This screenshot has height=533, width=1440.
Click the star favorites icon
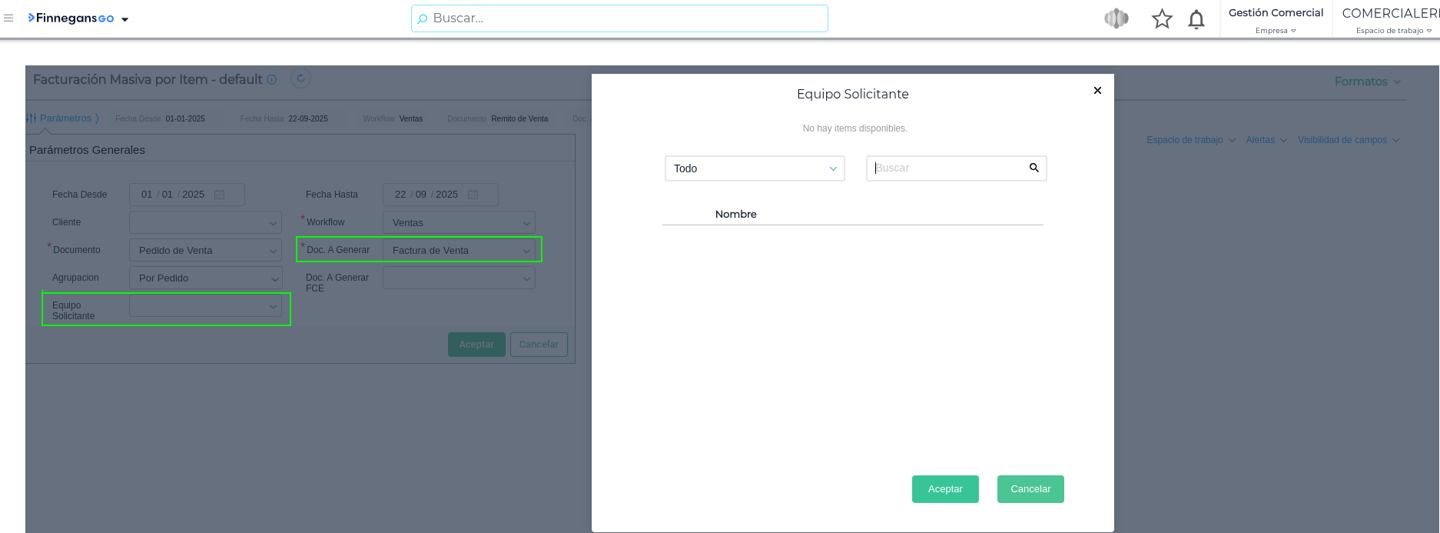(1161, 18)
